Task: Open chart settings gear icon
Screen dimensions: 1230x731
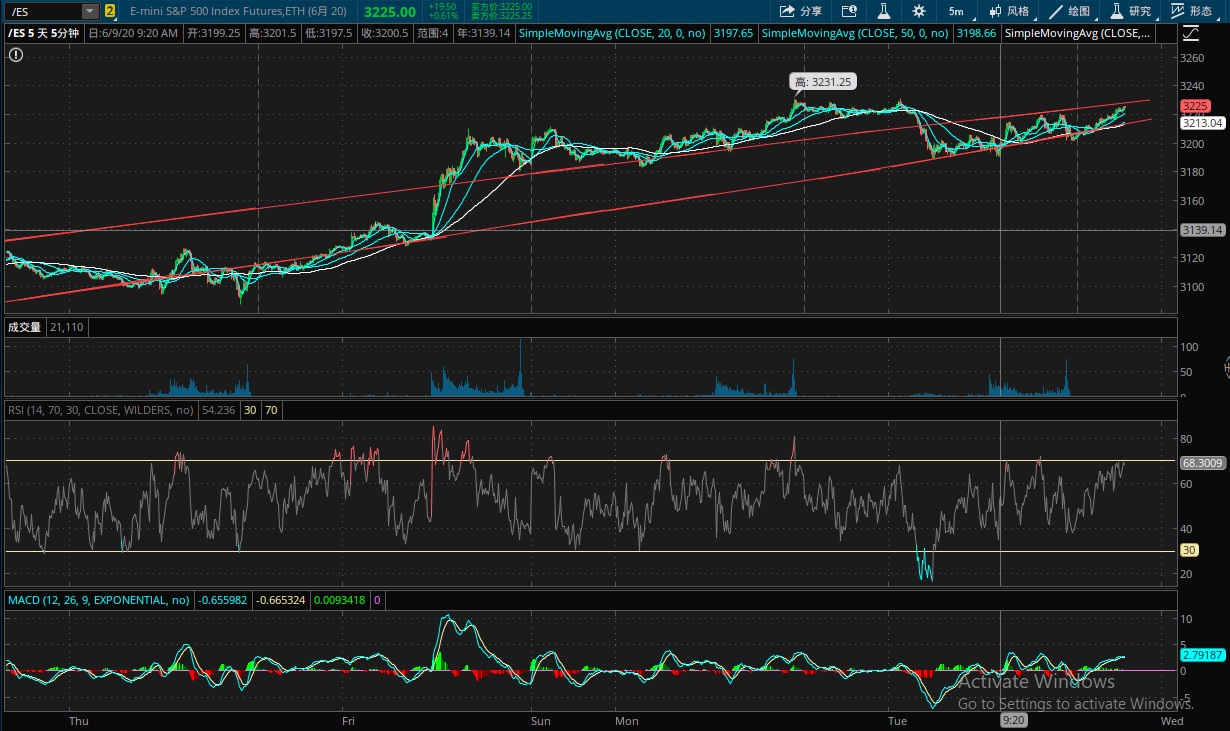Action: (x=919, y=11)
